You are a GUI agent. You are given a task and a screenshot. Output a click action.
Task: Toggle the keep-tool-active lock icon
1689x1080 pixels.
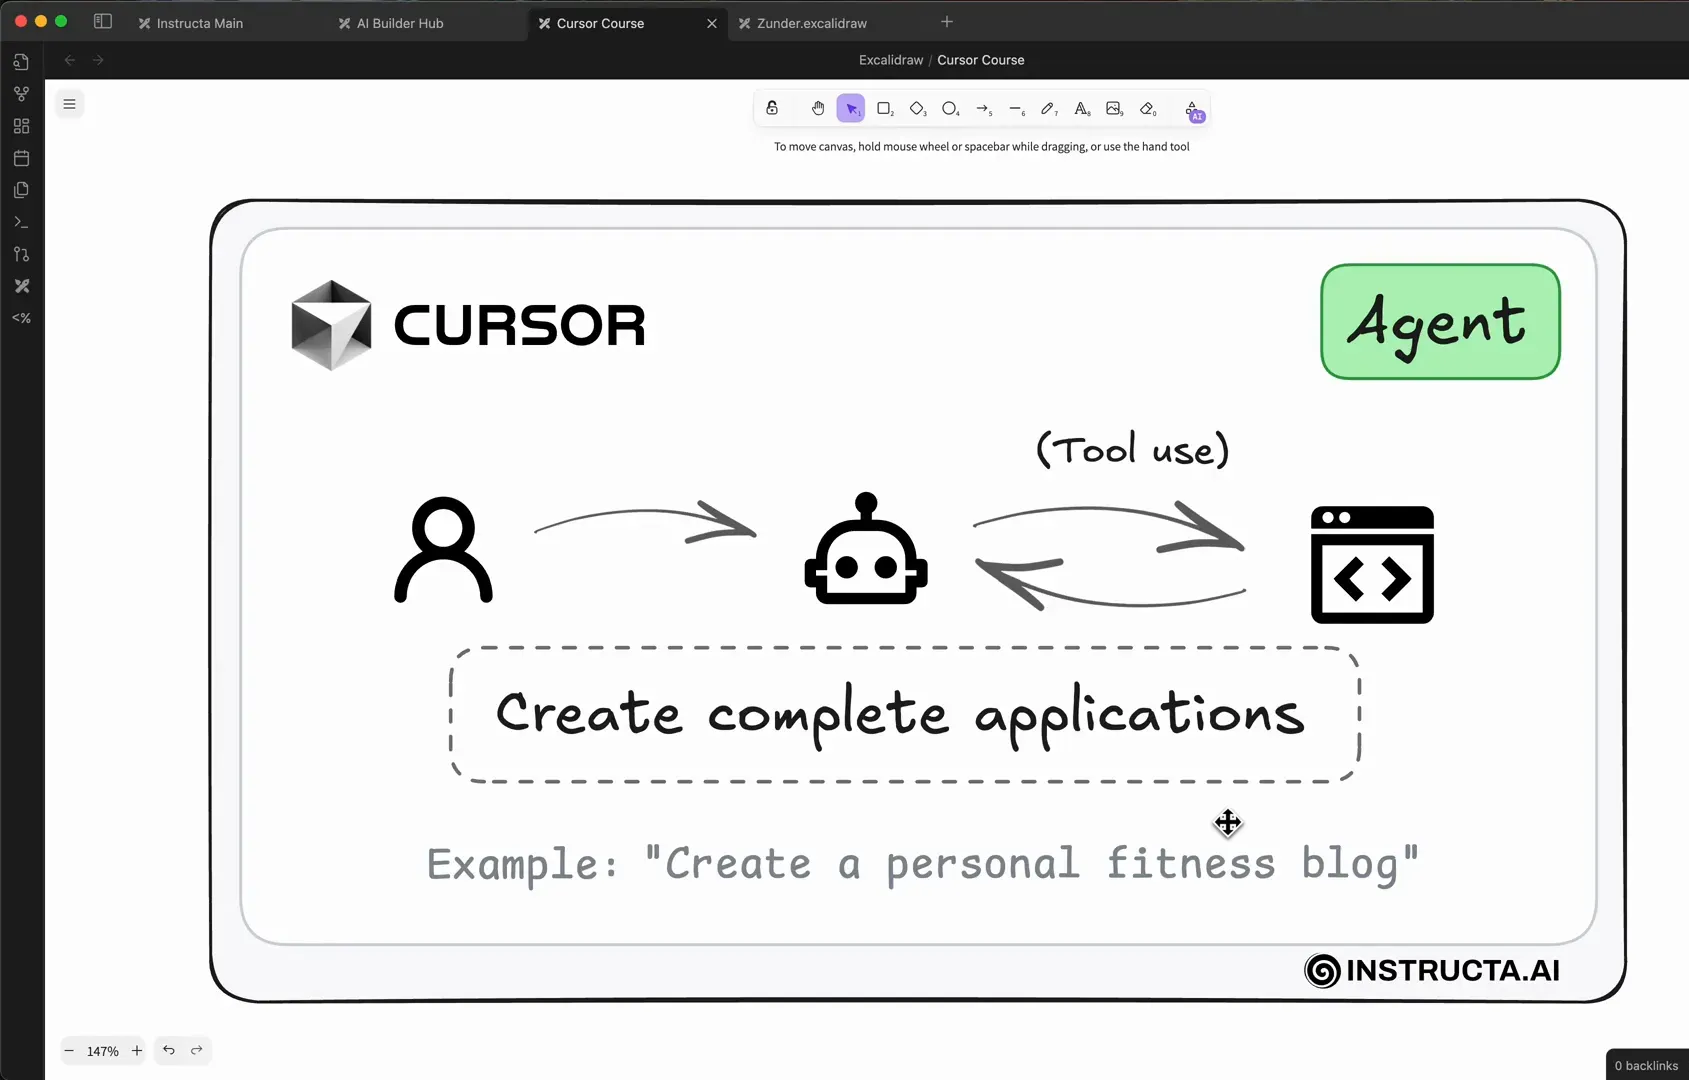[x=772, y=108]
